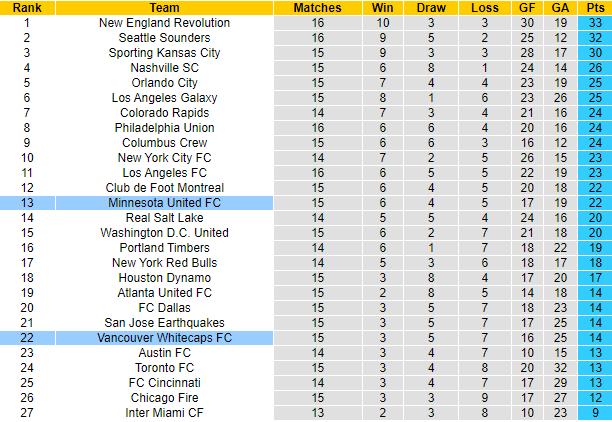Image resolution: width=612 pixels, height=422 pixels.
Task: Click New England Revolution's 33 points cell
Action: [594, 23]
